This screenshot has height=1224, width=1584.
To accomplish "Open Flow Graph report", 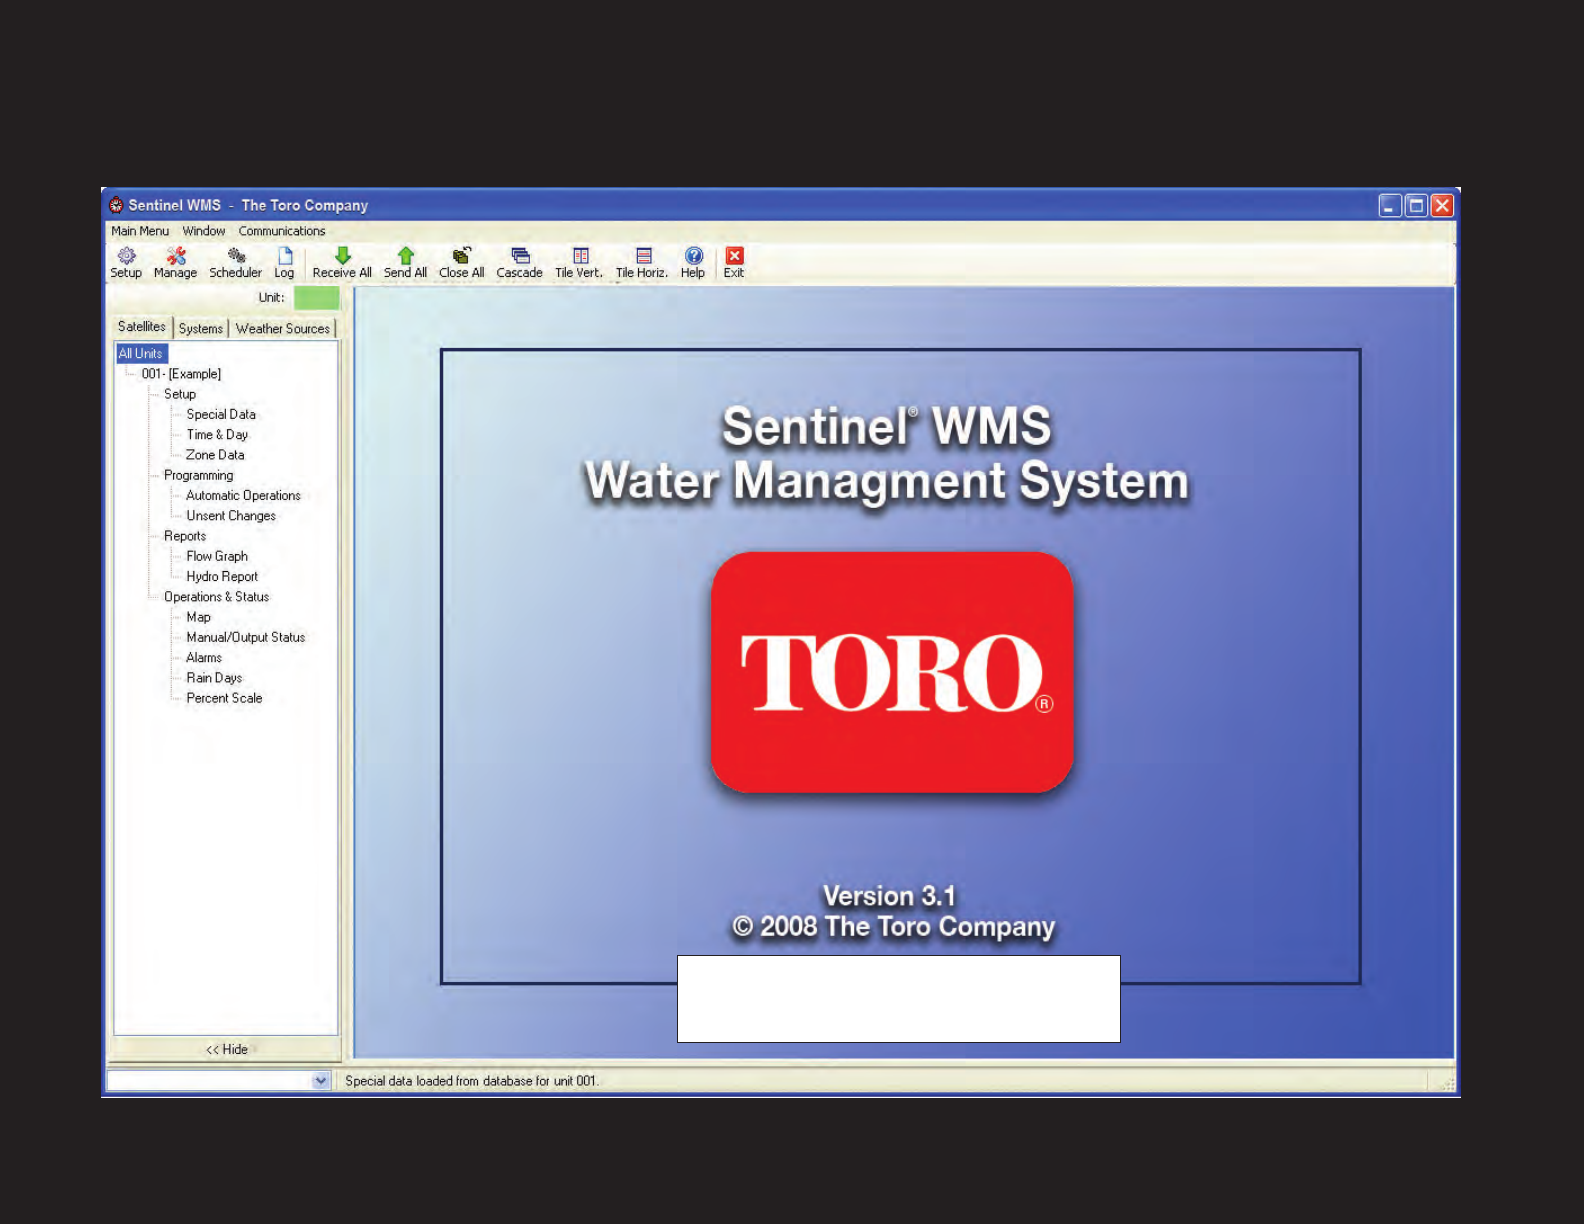I will pos(217,556).
